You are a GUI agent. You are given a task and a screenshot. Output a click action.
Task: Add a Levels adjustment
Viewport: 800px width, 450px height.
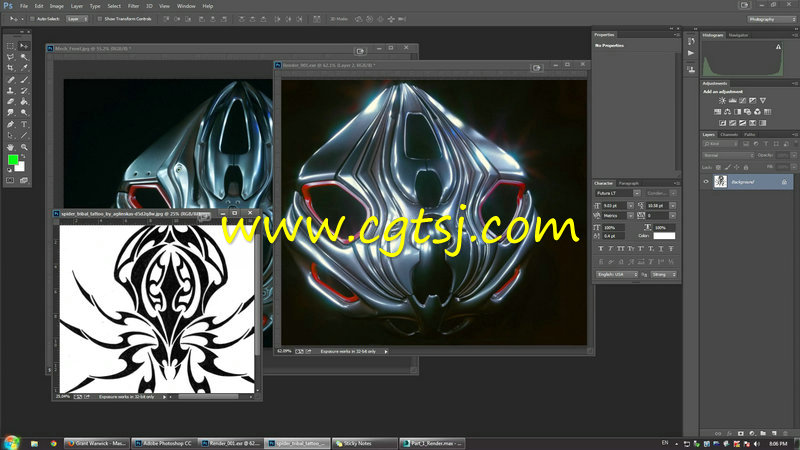[x=732, y=101]
